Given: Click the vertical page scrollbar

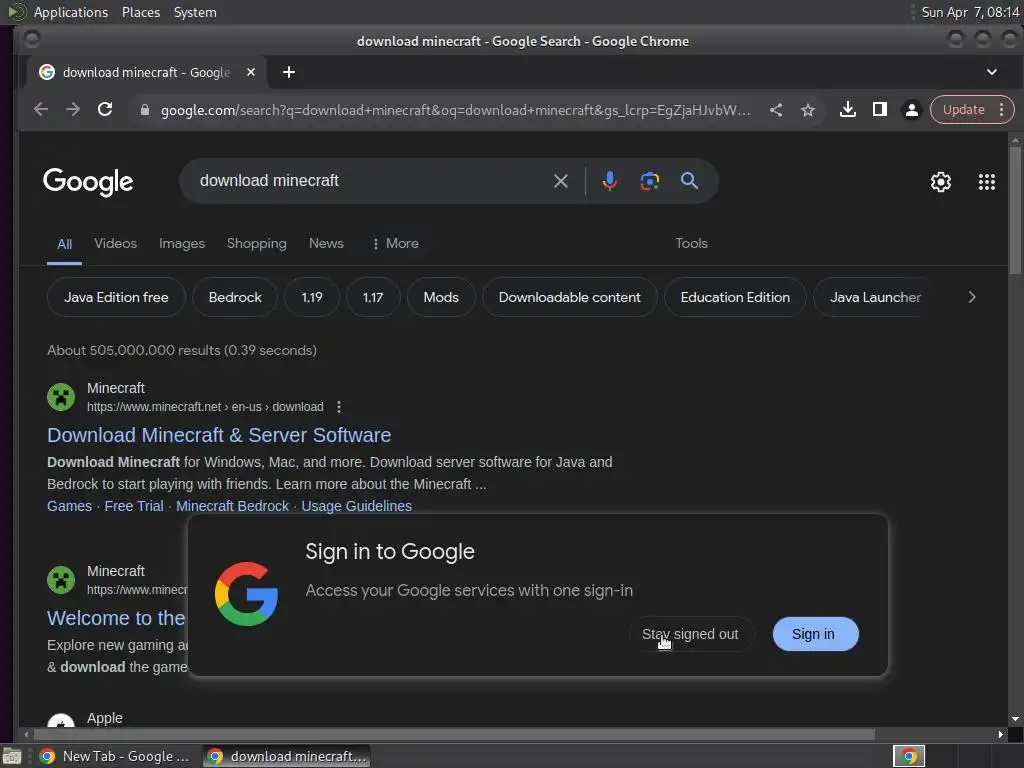Looking at the screenshot, I should [1014, 209].
